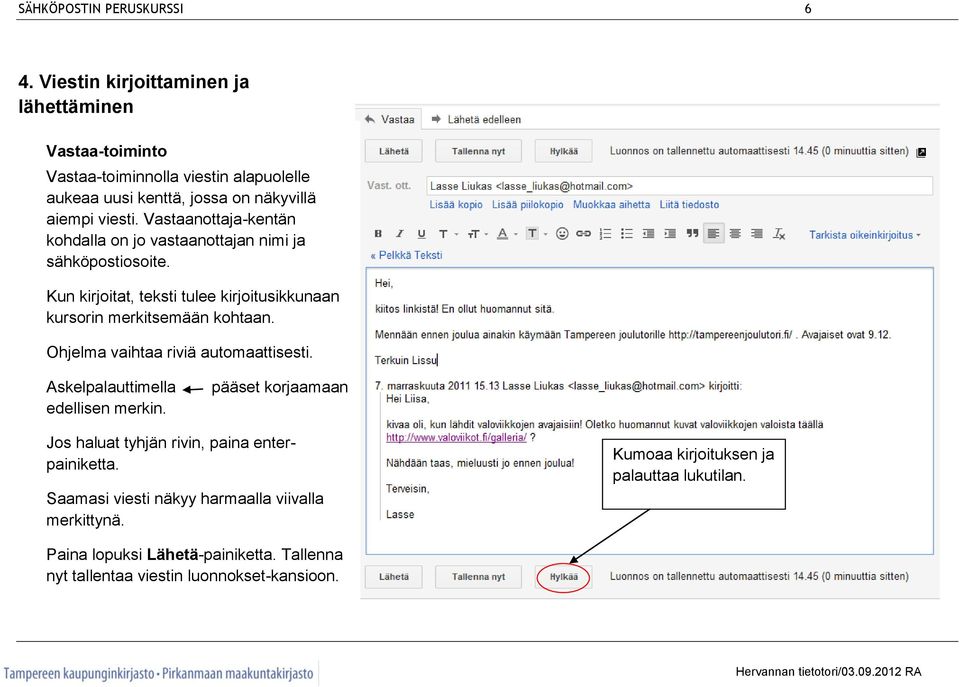
Task: Click the top draft saved status text
Action: click(759, 151)
